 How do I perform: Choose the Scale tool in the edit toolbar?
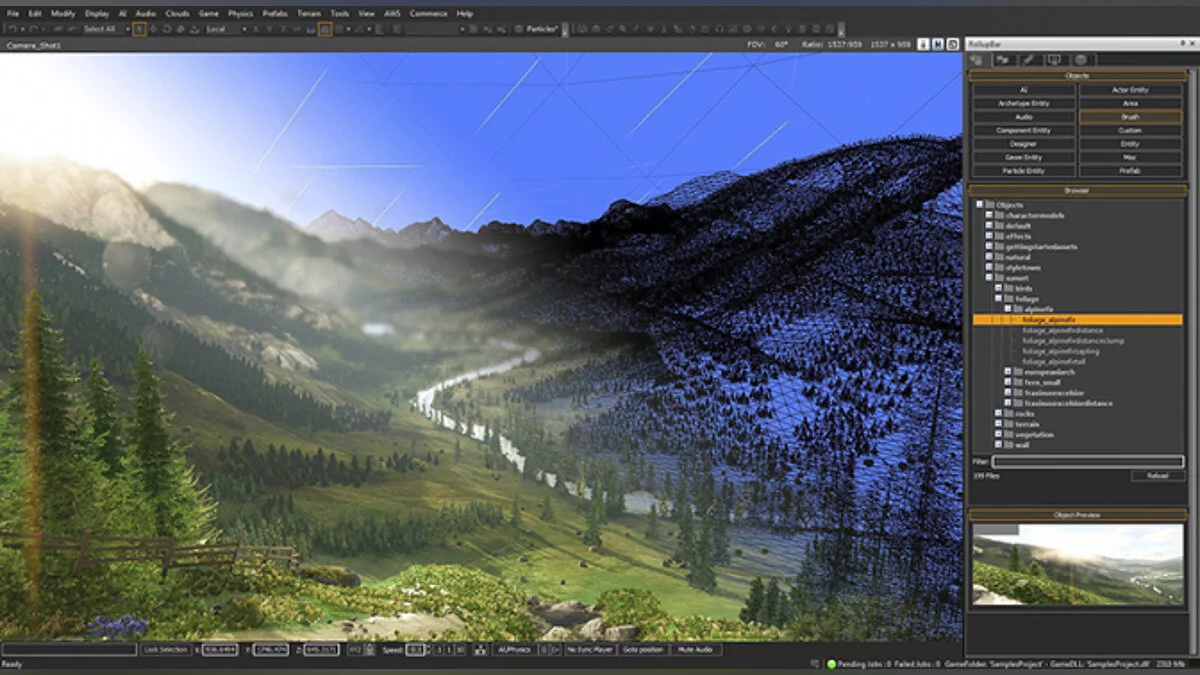pos(181,29)
